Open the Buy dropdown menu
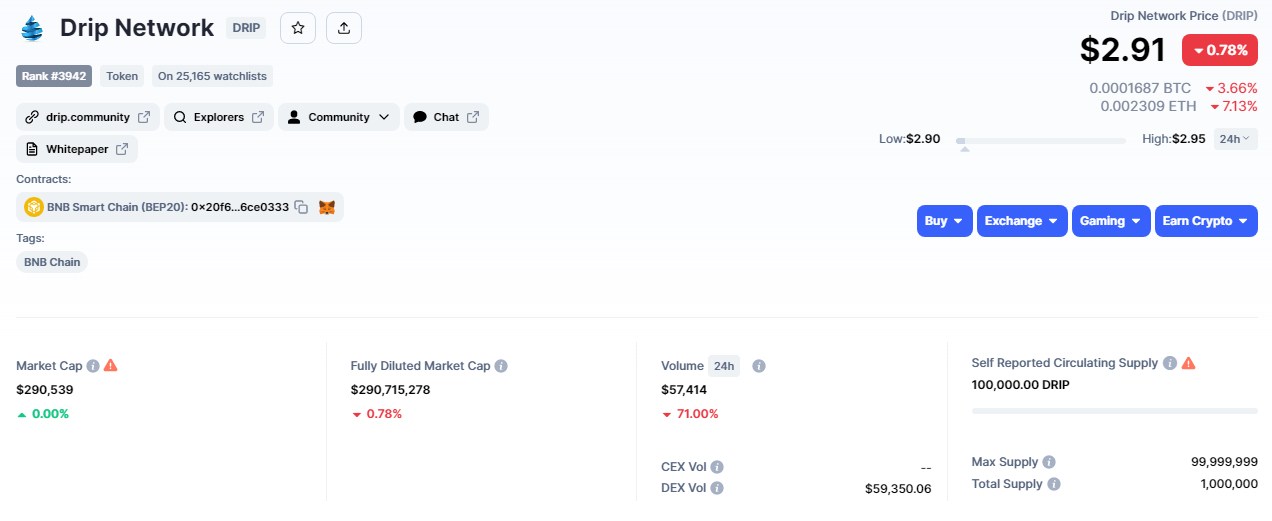This screenshot has height=521, width=1272. coord(944,221)
